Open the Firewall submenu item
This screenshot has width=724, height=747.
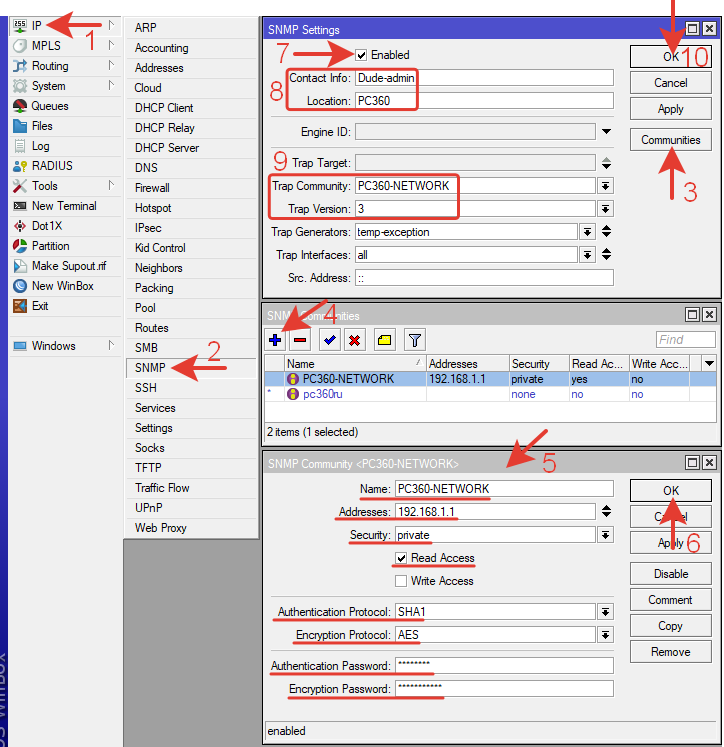click(x=191, y=188)
